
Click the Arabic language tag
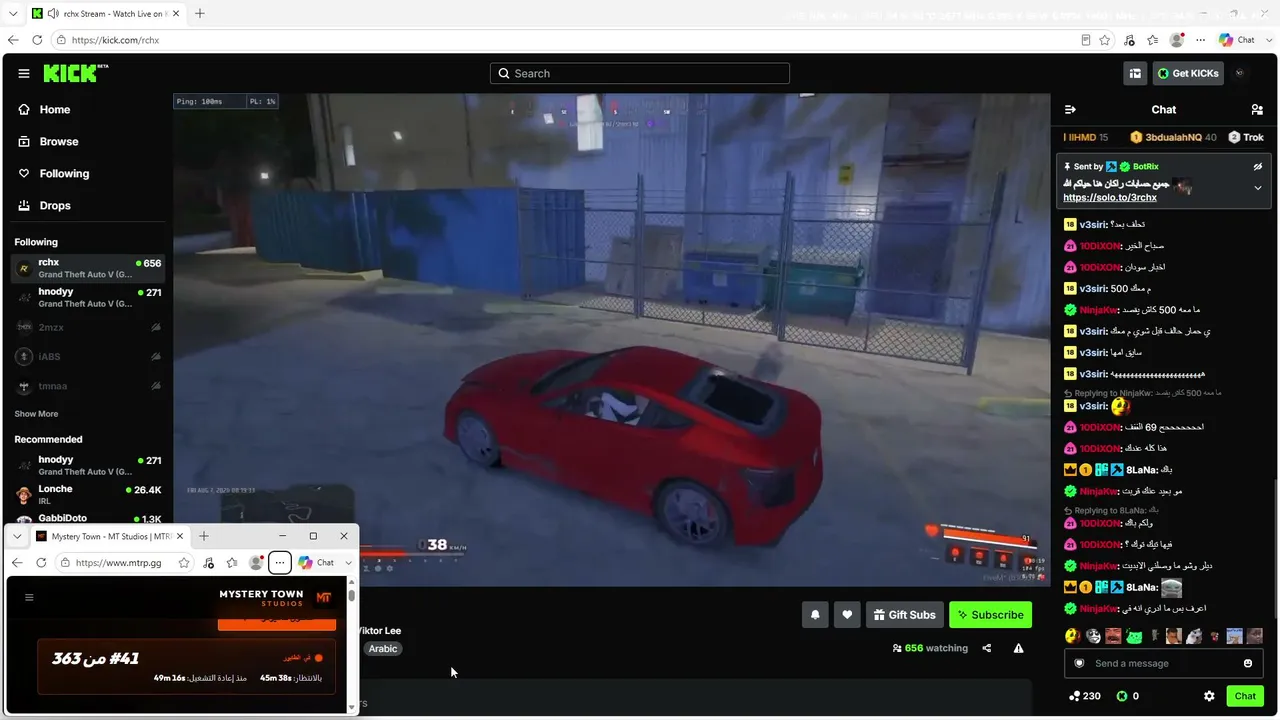point(383,649)
